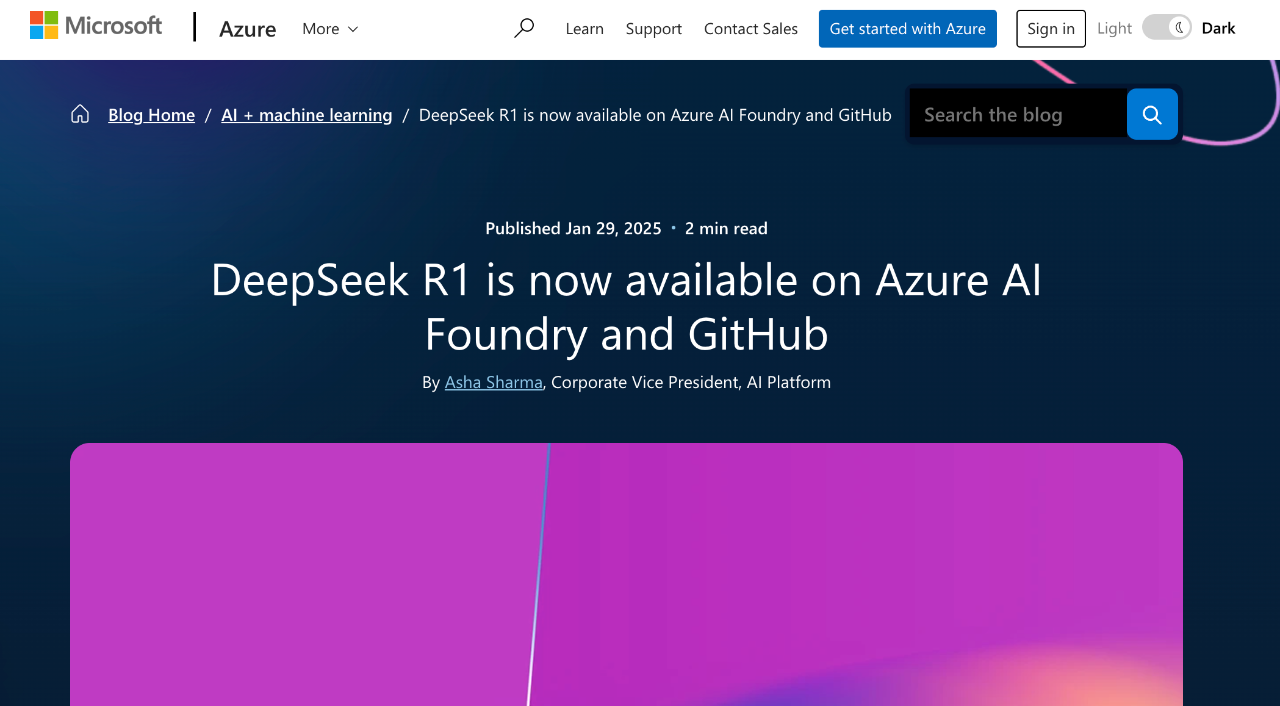Image resolution: width=1280 pixels, height=706 pixels.
Task: Click the 2 min read text
Action: coord(726,228)
